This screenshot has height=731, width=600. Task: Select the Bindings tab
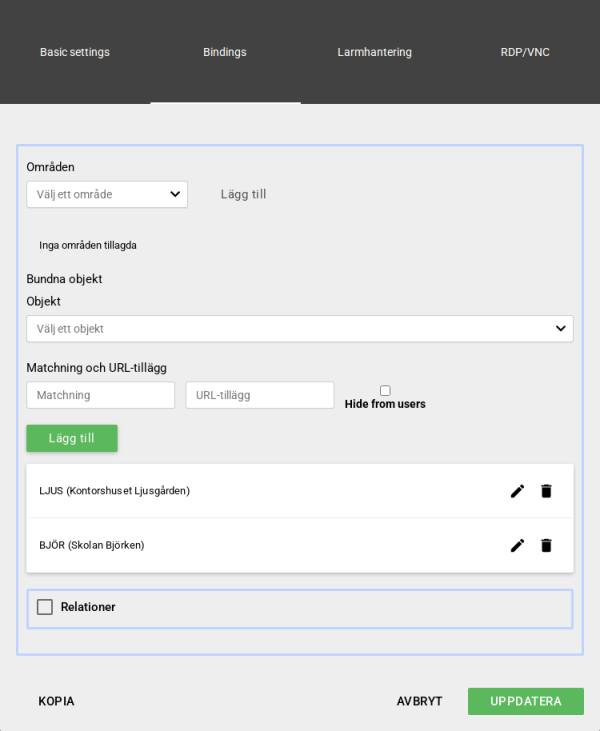pos(225,52)
